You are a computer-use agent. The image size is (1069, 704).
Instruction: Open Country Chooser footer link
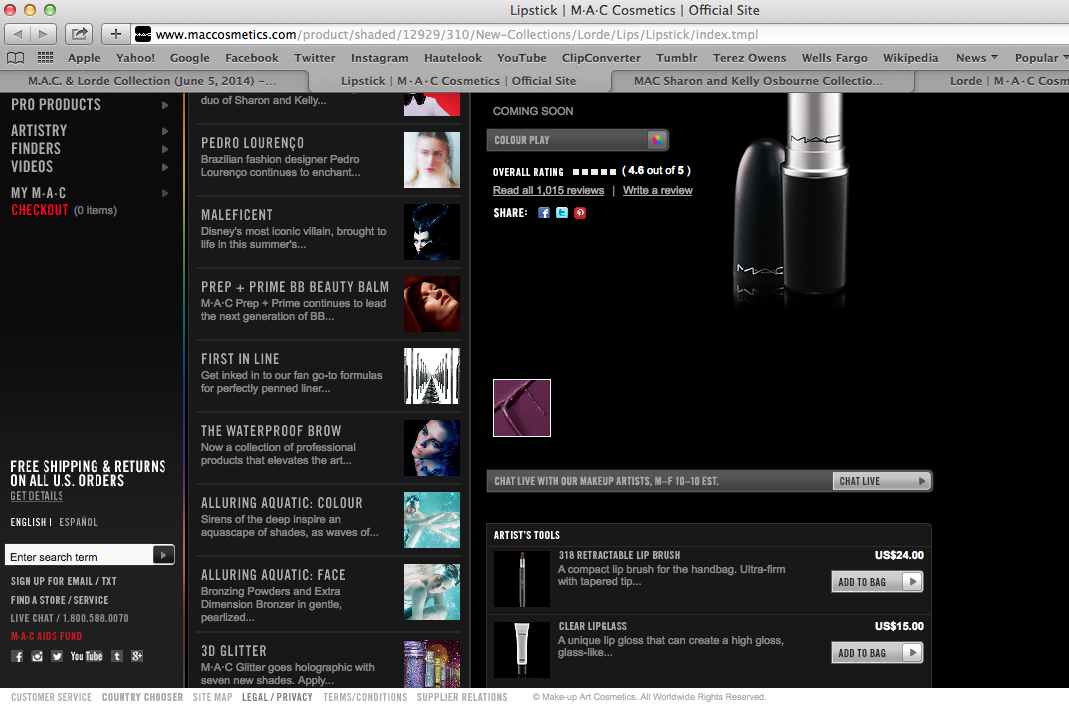142,697
